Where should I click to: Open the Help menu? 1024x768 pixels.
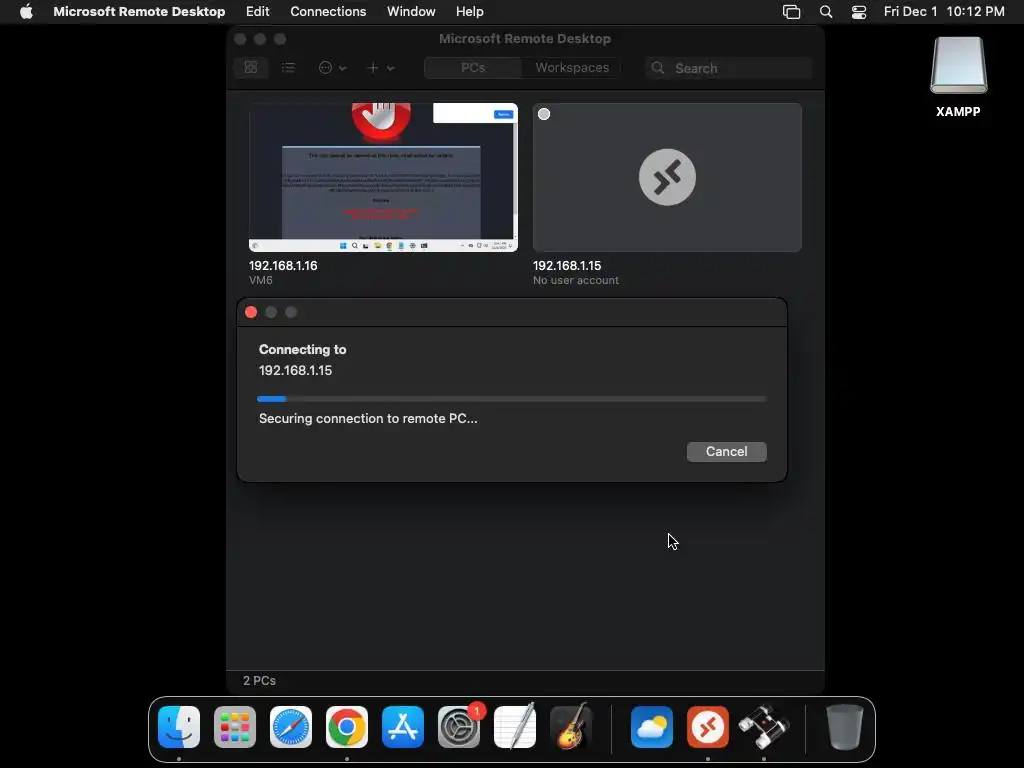(470, 12)
